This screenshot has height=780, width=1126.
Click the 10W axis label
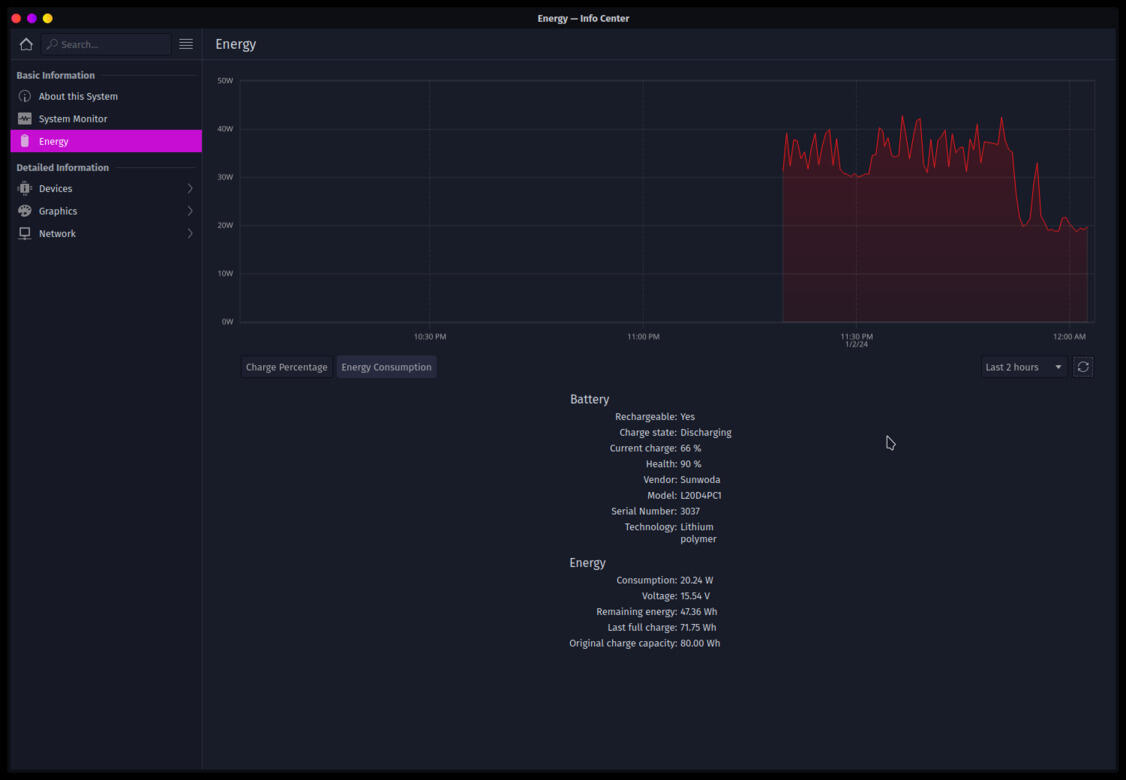coord(225,273)
